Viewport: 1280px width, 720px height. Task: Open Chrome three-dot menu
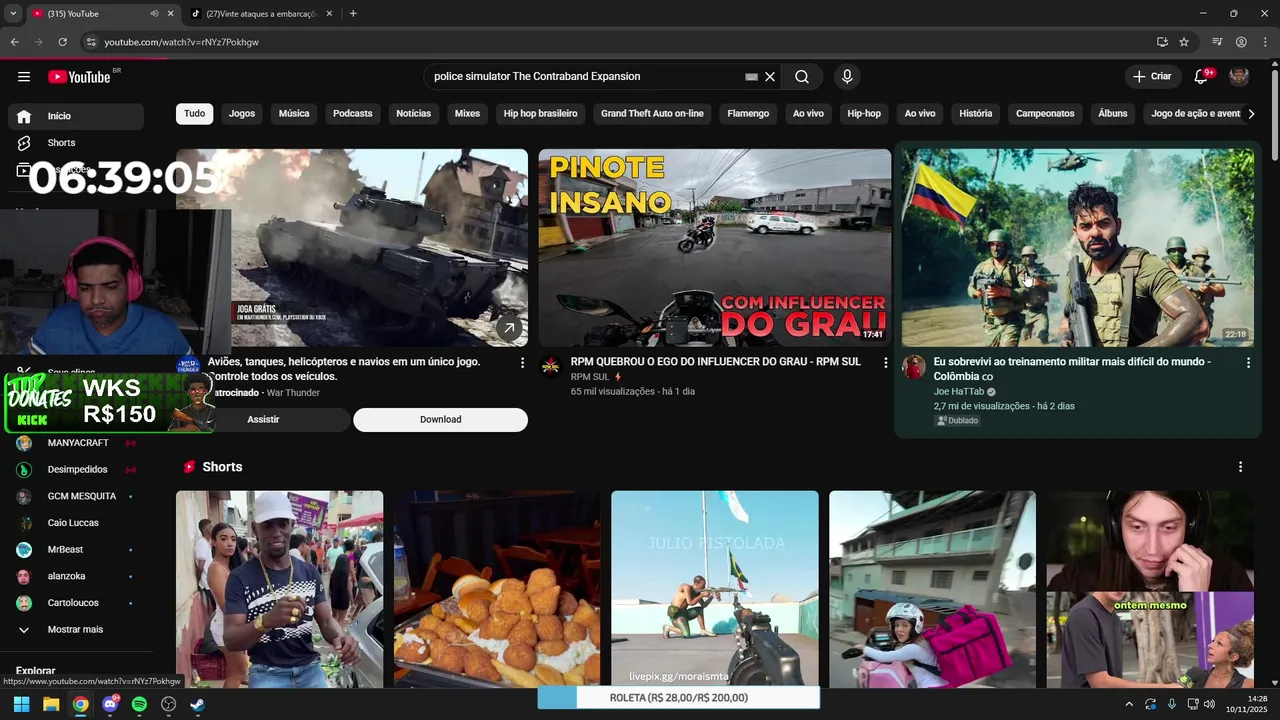pyautogui.click(x=1265, y=42)
